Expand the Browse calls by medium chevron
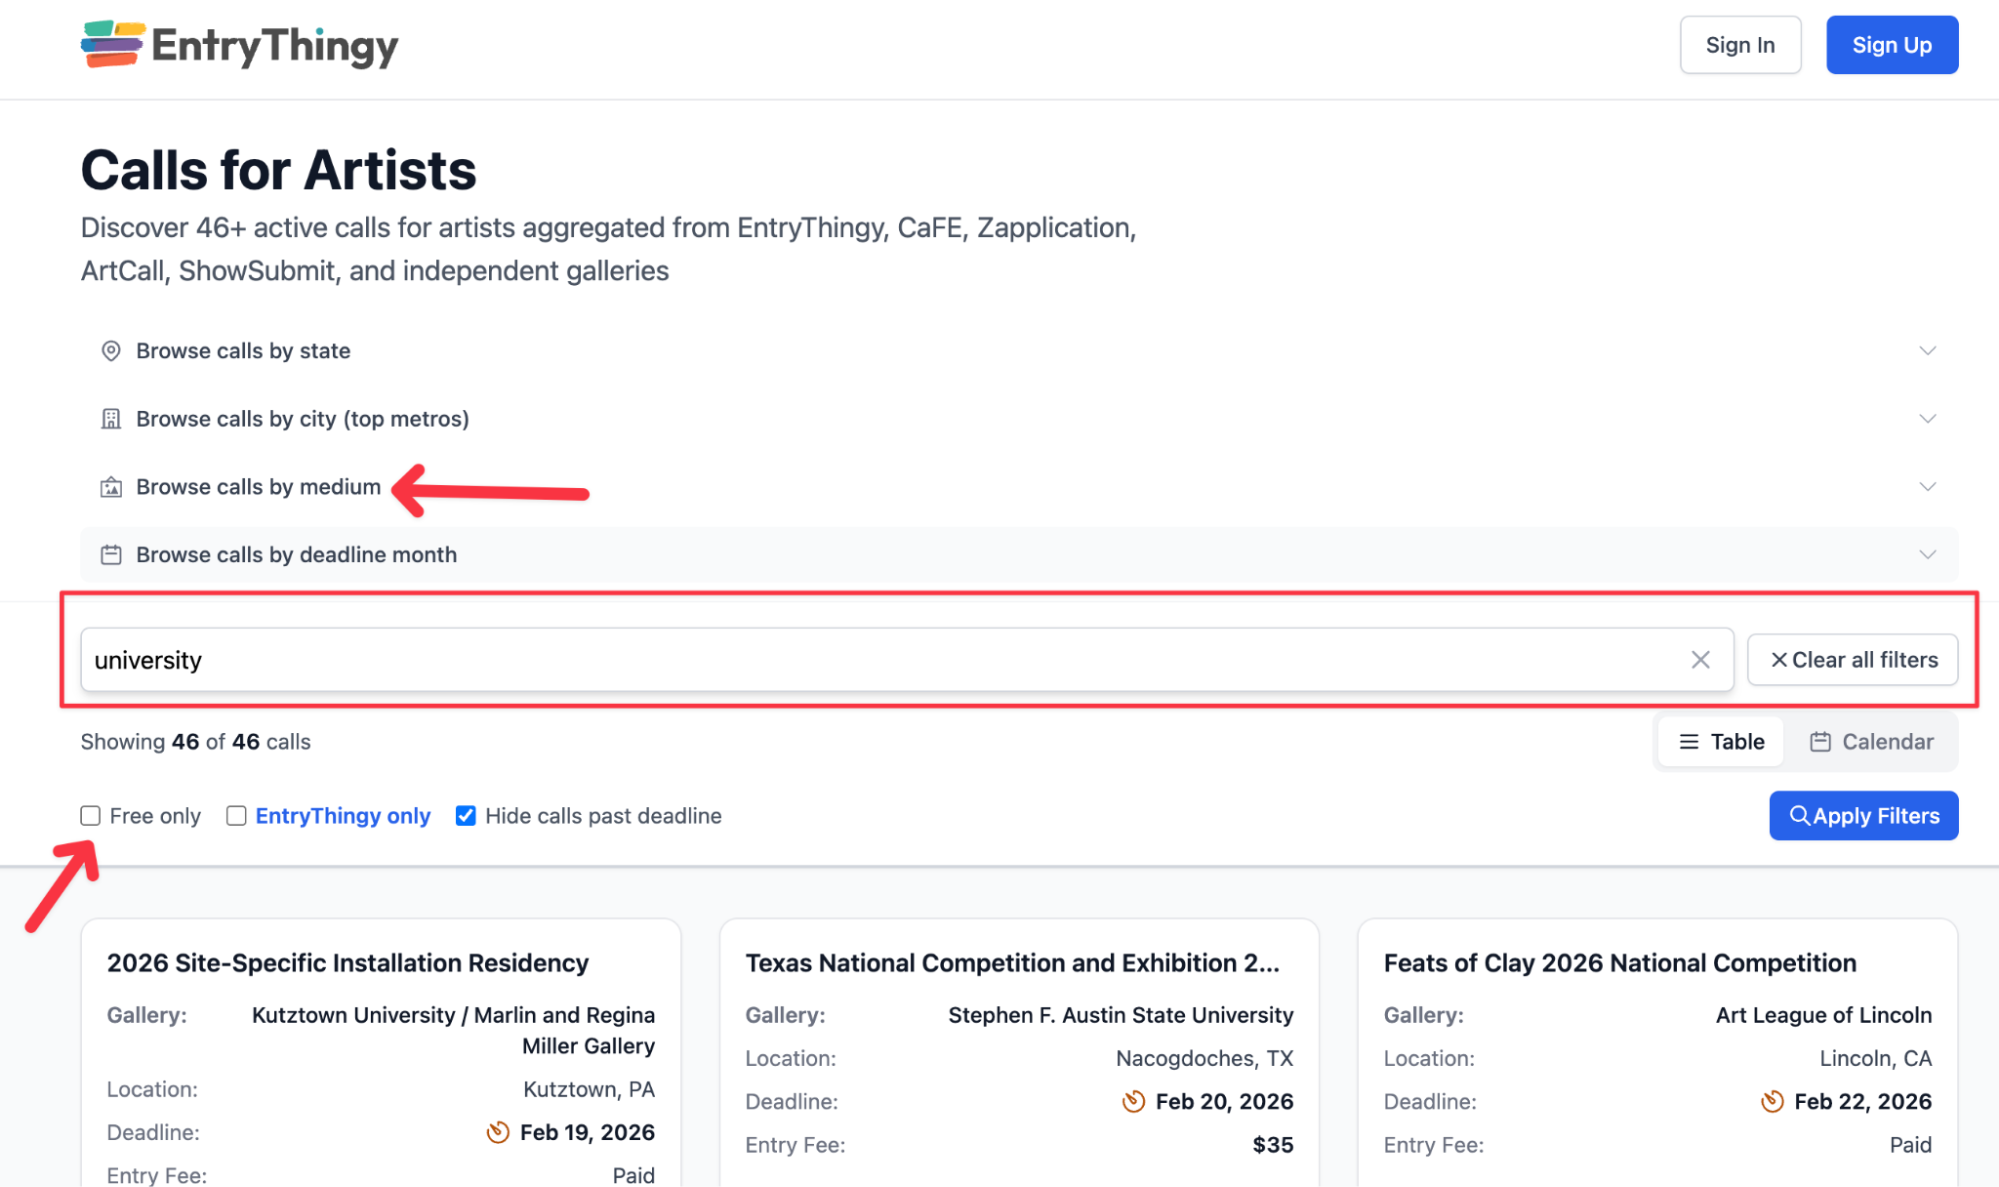1999x1187 pixels. 1927,487
